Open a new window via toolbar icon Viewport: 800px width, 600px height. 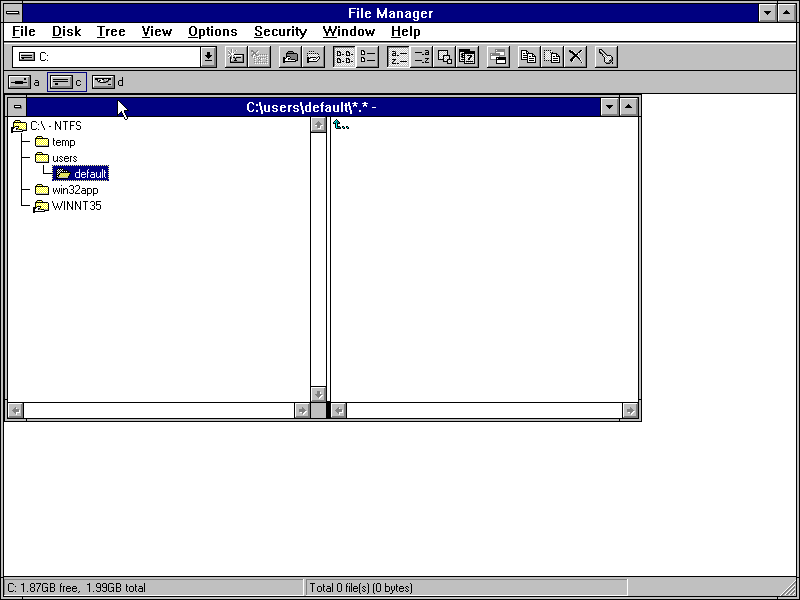click(498, 57)
